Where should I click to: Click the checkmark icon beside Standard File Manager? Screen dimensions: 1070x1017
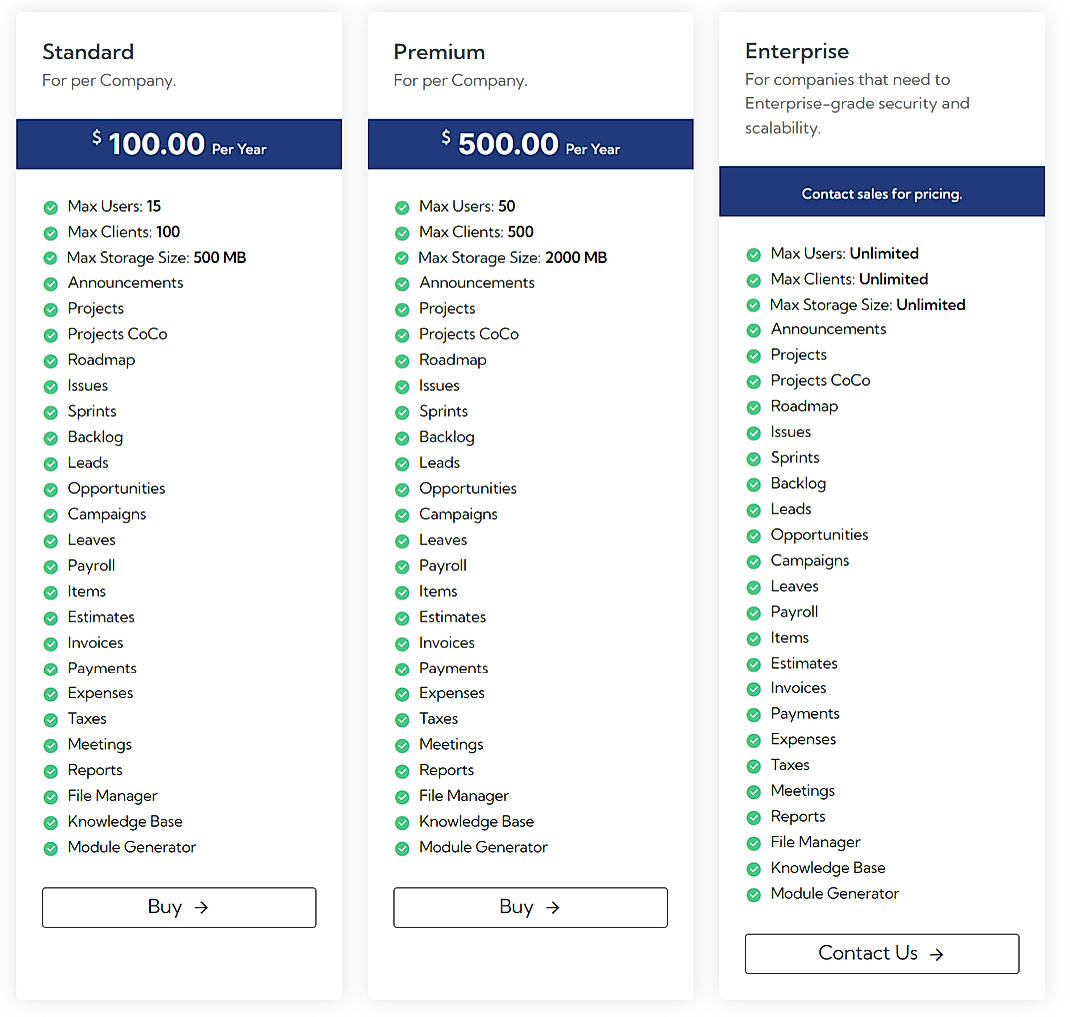coord(50,796)
